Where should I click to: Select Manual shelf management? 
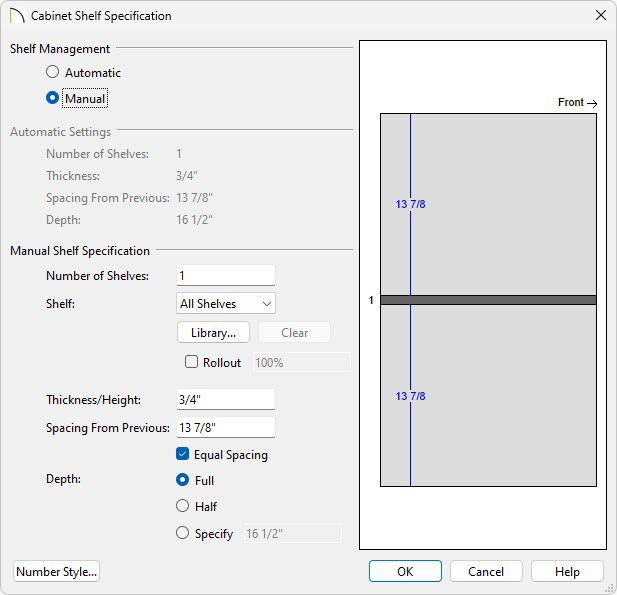52,98
